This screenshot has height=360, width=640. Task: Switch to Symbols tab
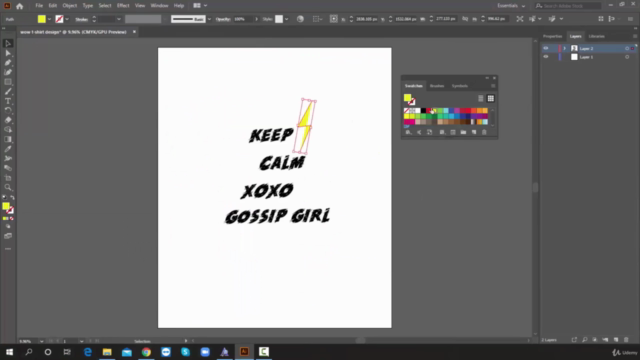[460, 86]
